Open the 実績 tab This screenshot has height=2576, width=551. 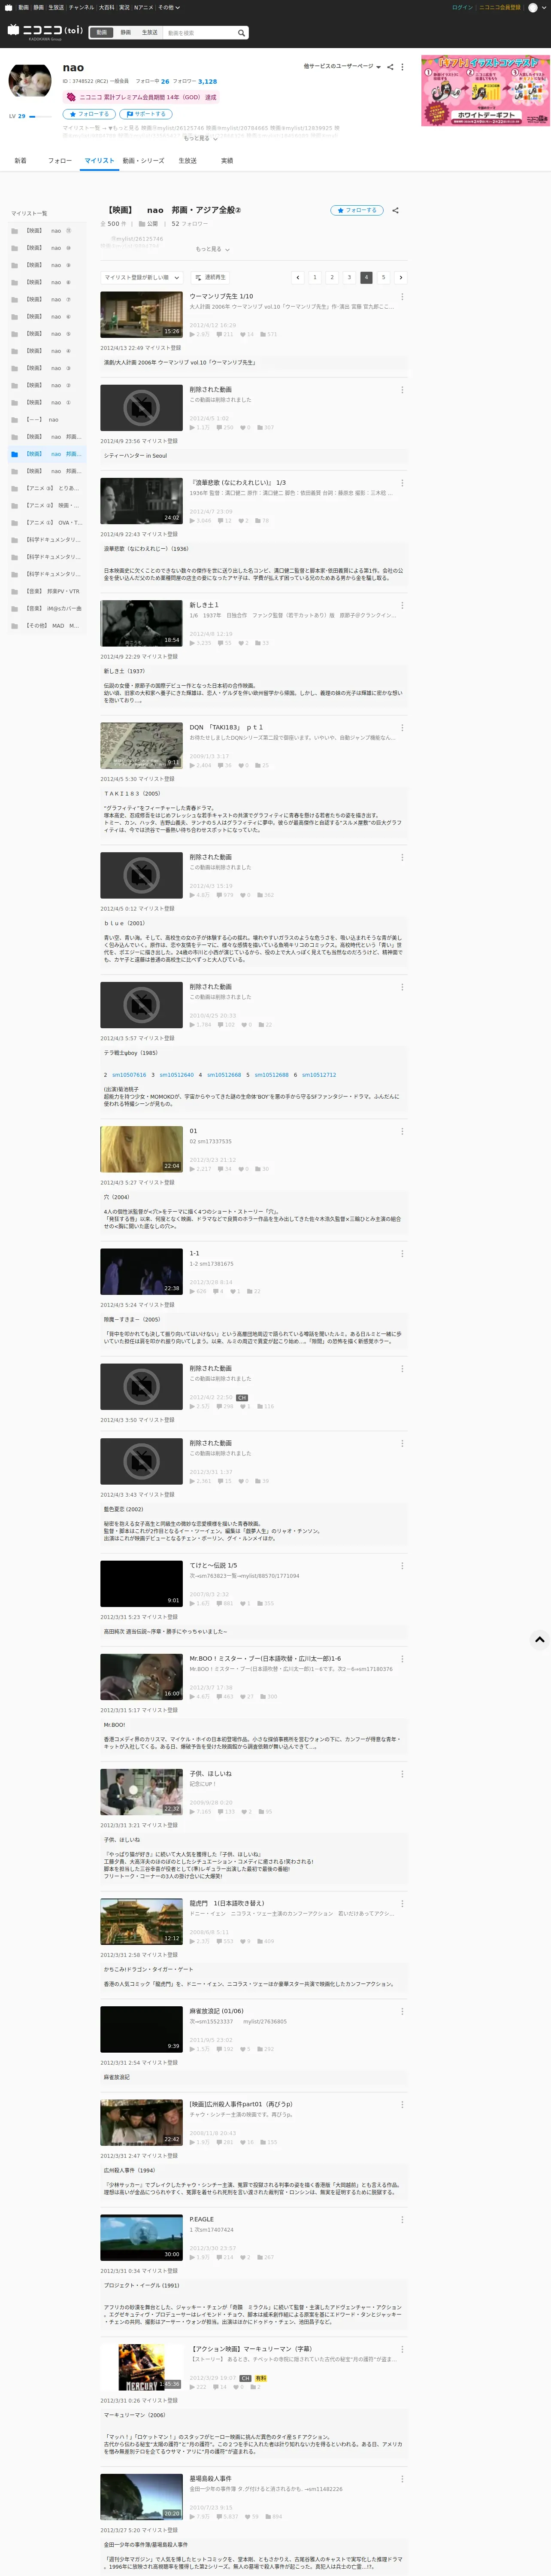tap(227, 161)
